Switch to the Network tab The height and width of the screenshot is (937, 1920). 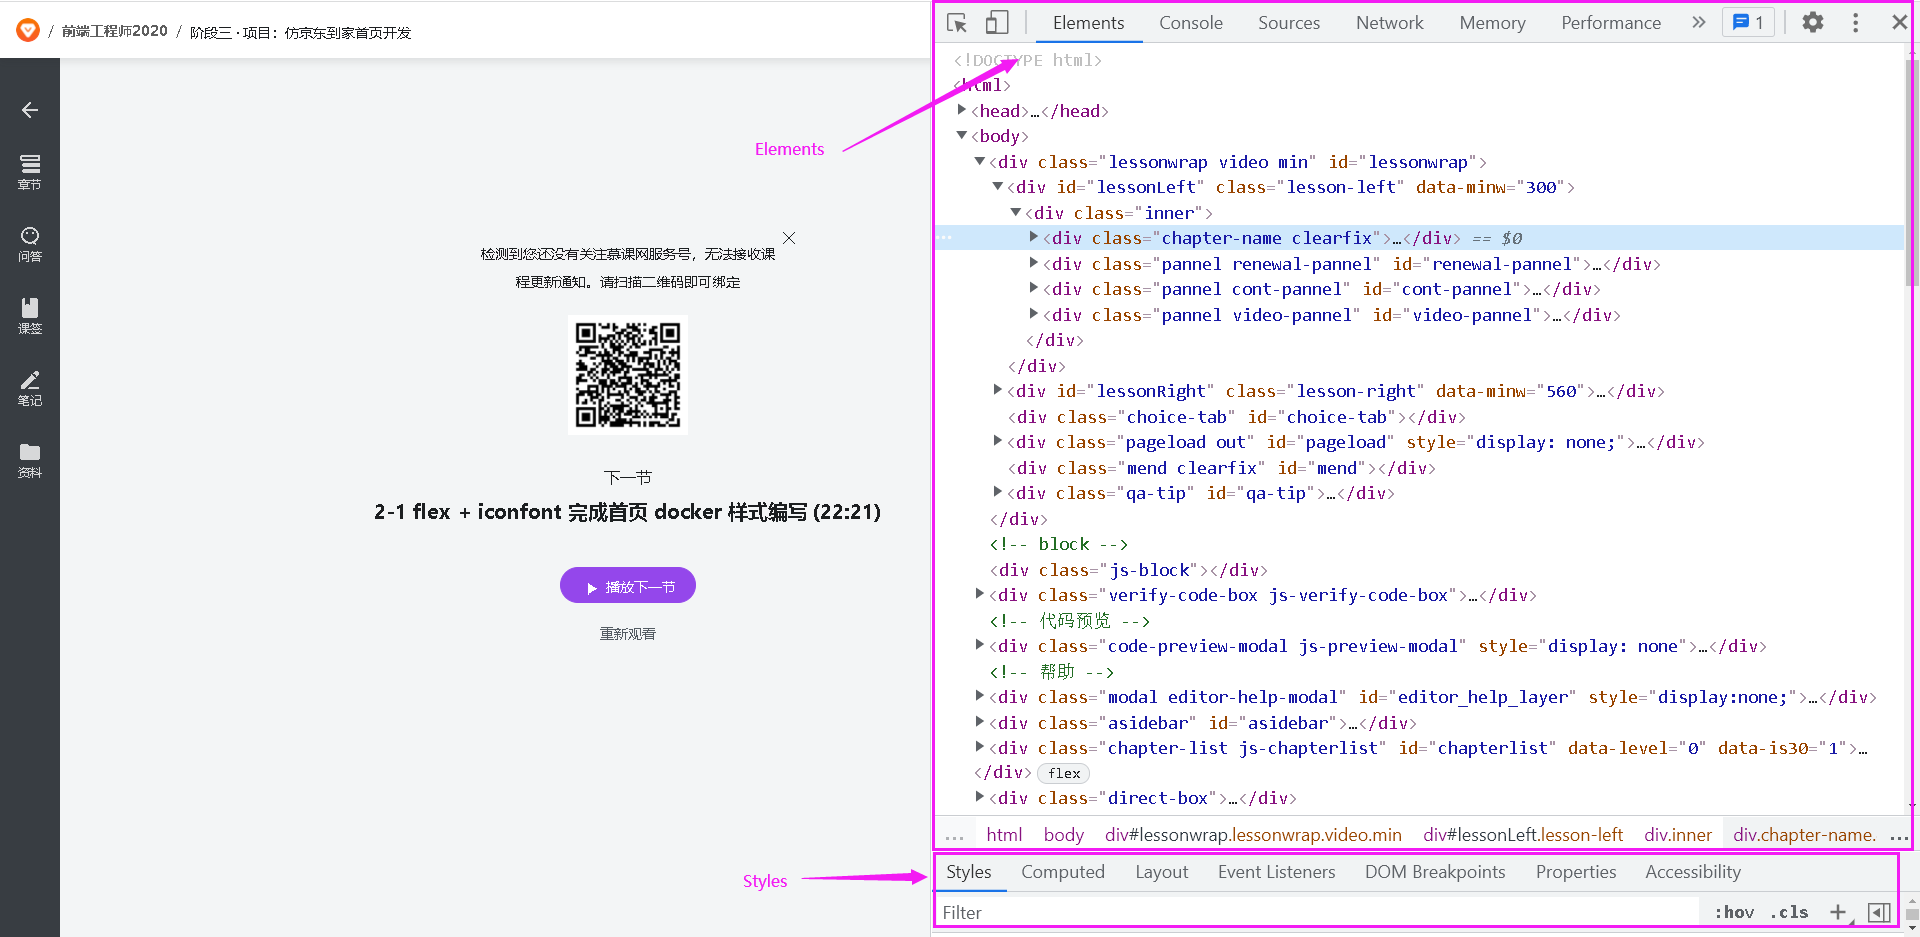[x=1390, y=22]
